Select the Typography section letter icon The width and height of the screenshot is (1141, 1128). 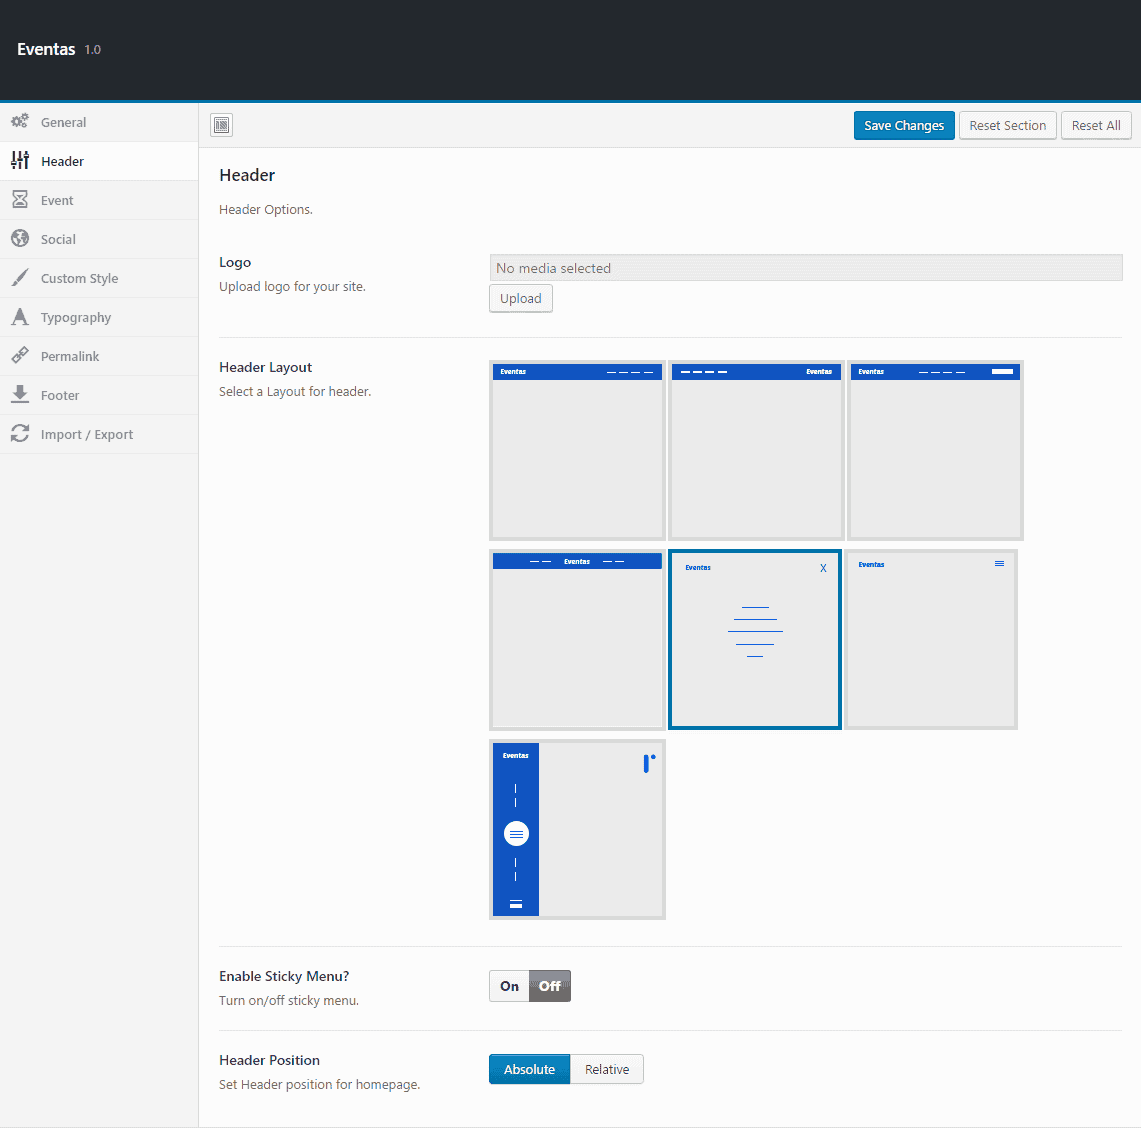coord(20,316)
